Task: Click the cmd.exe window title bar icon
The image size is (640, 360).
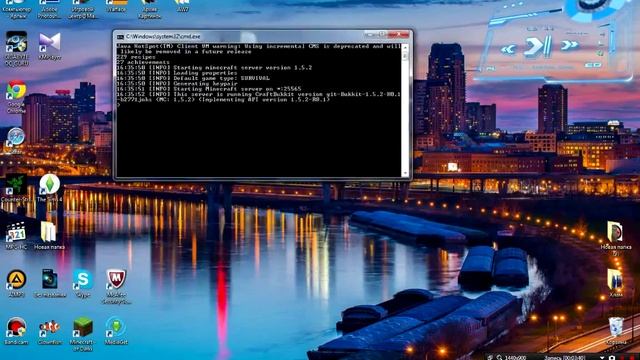Action: tap(120, 37)
